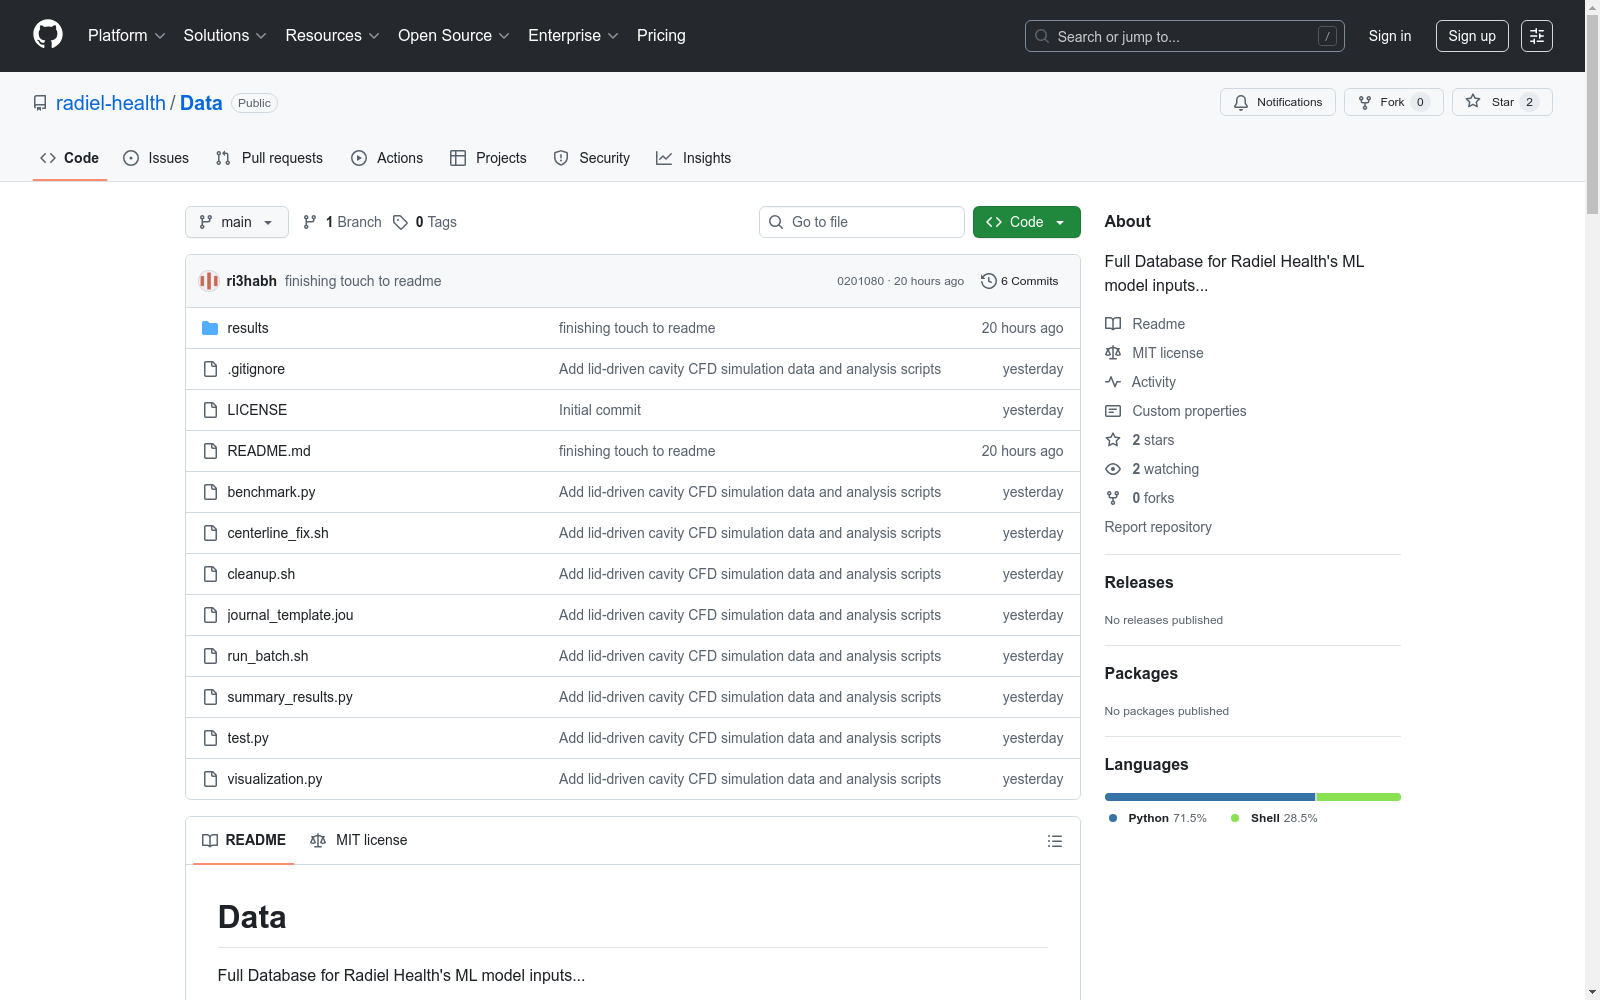Image resolution: width=1600 pixels, height=1000 pixels.
Task: Click the Custom properties note icon
Action: [x=1113, y=411]
